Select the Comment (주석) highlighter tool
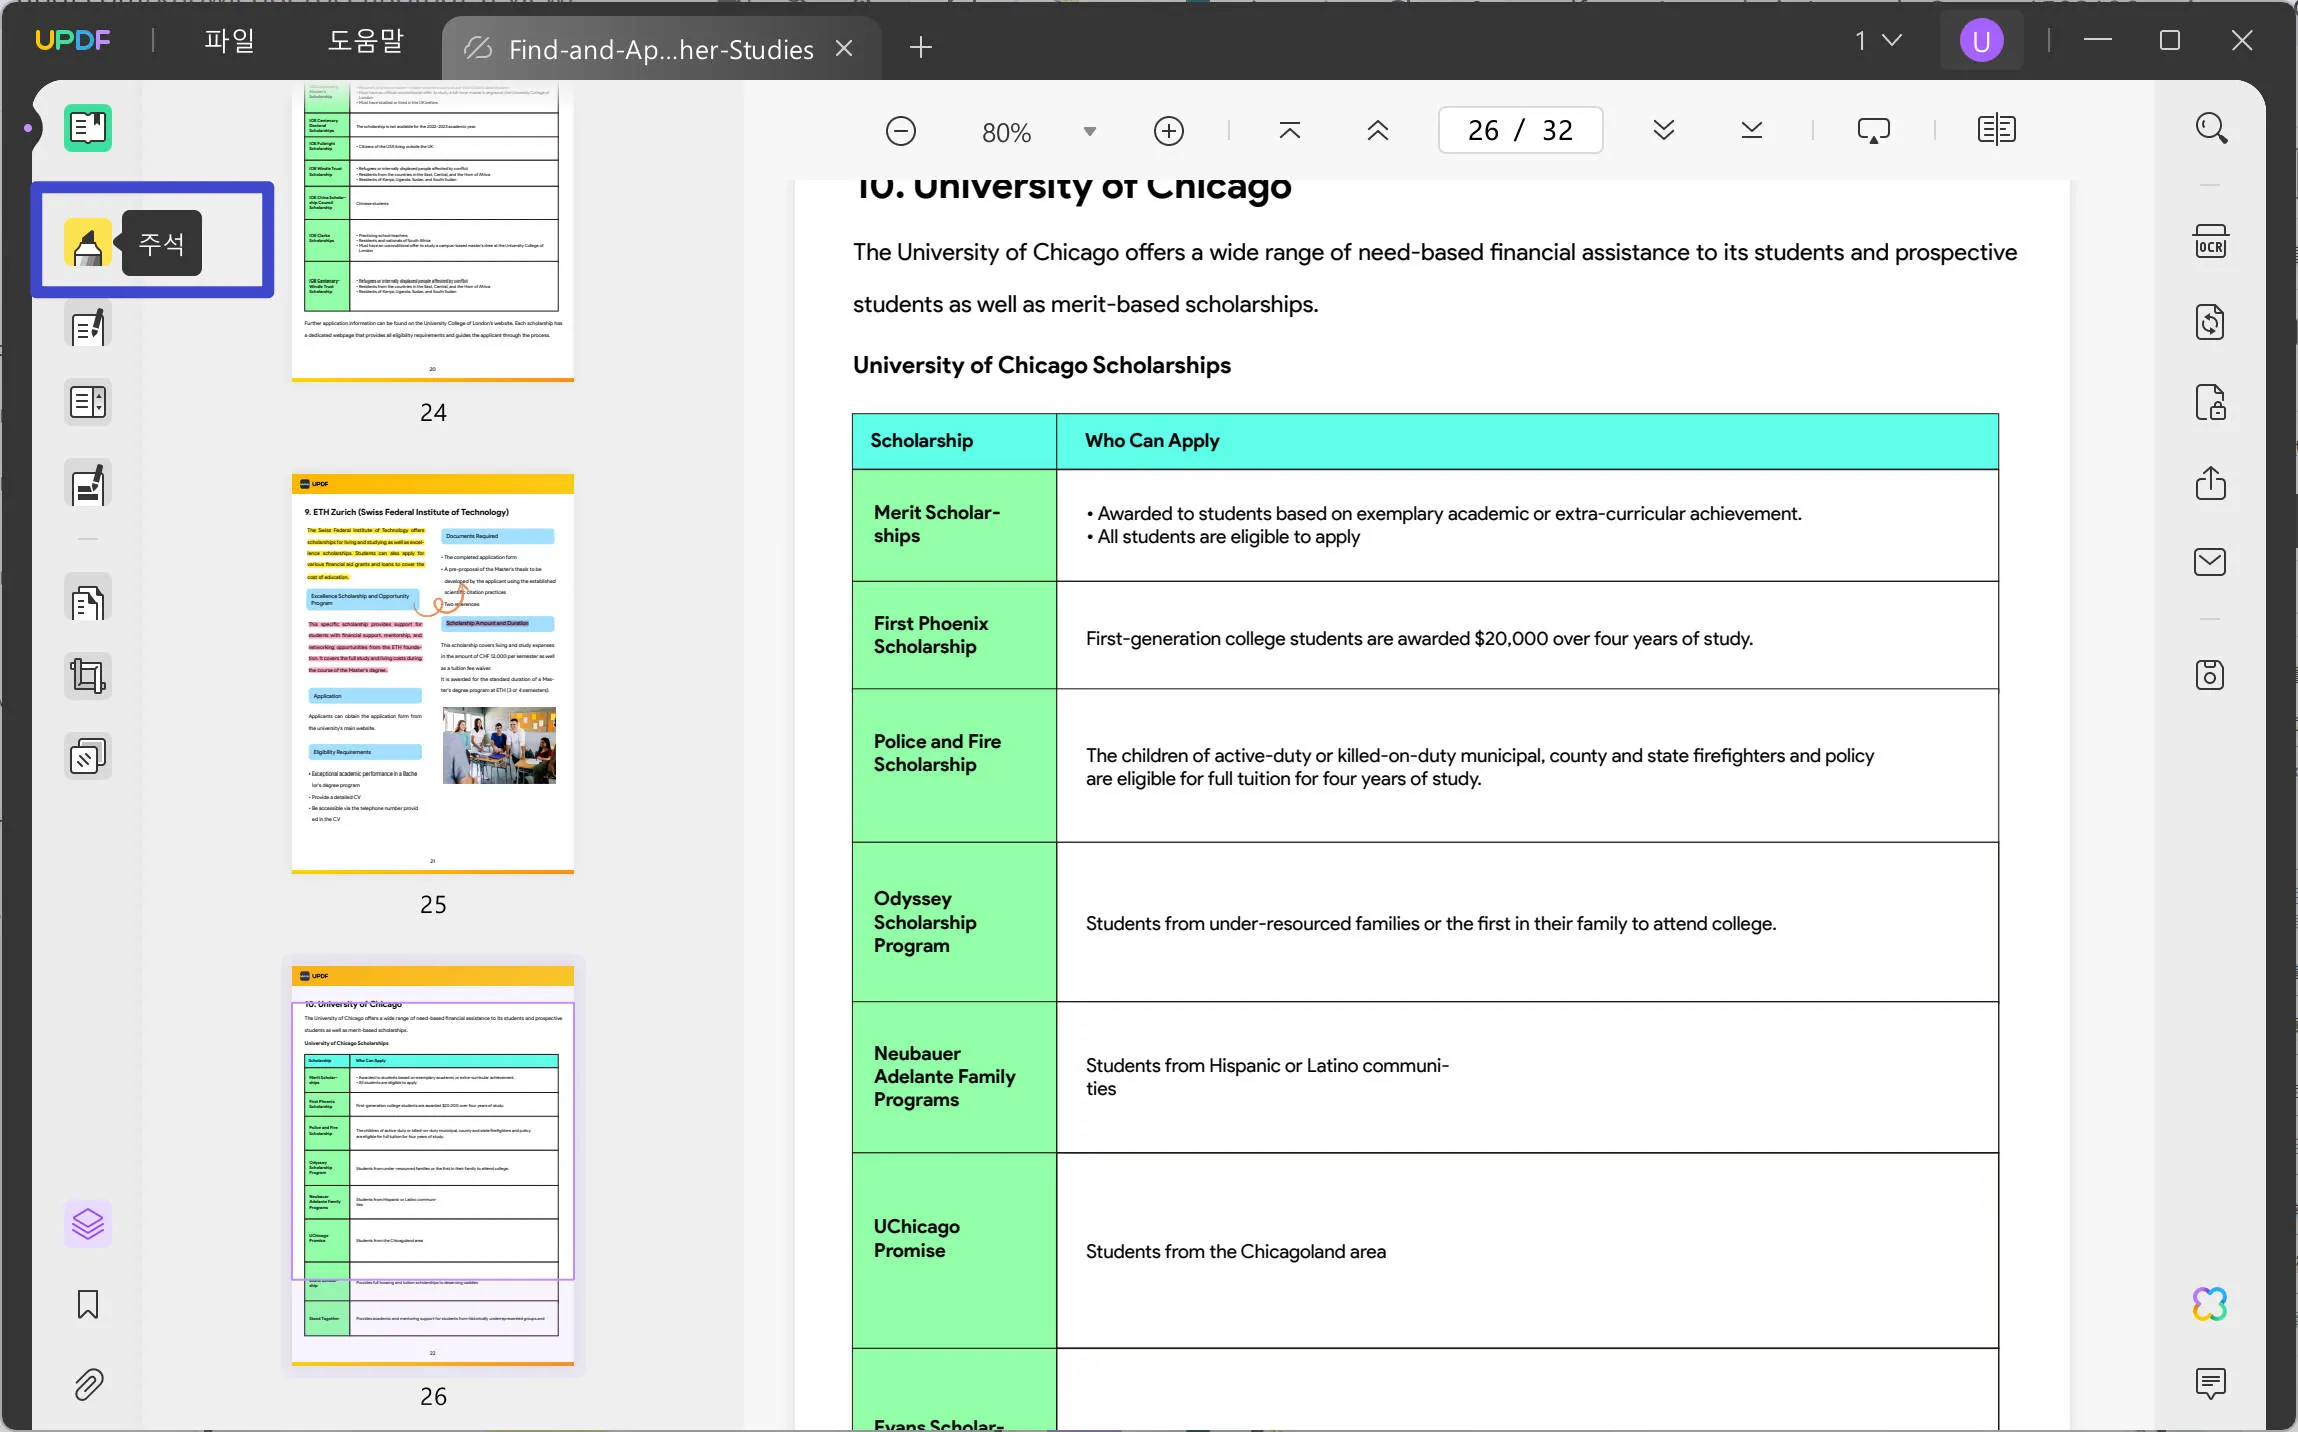The height and width of the screenshot is (1432, 2298). 88,243
